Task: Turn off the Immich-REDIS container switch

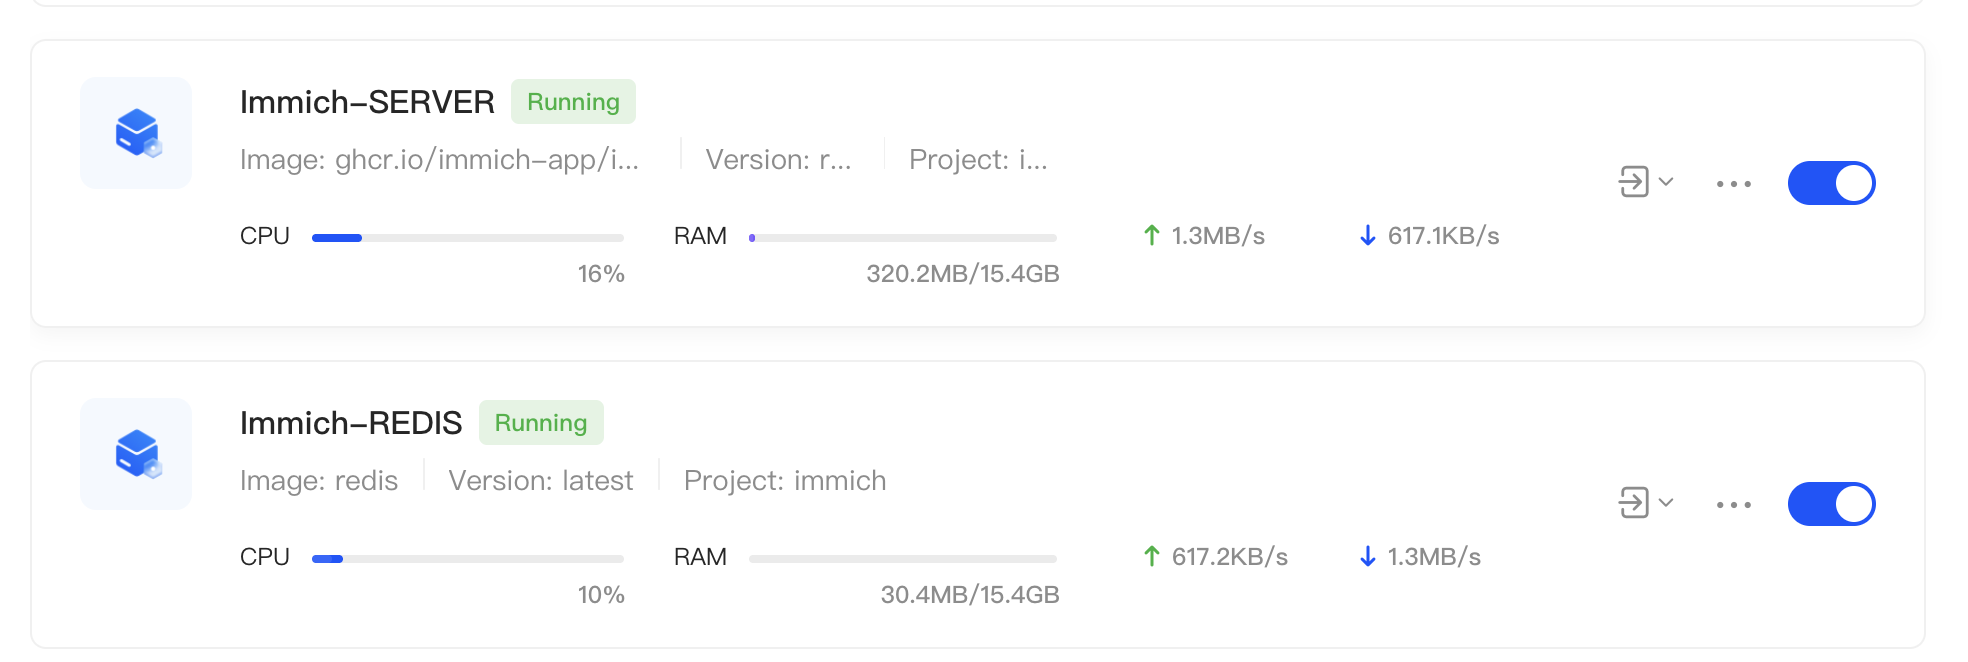Action: tap(1831, 504)
